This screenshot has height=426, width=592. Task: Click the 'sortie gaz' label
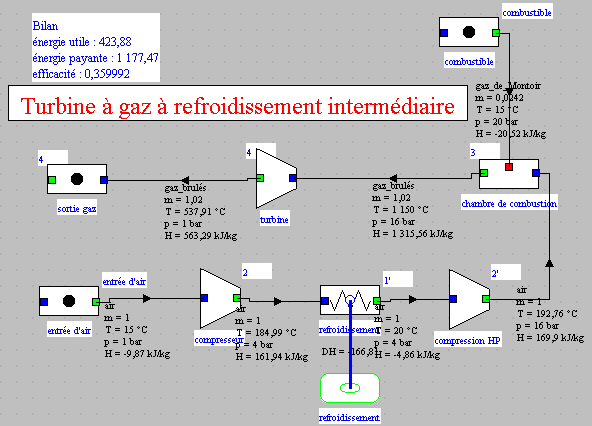click(x=77, y=208)
